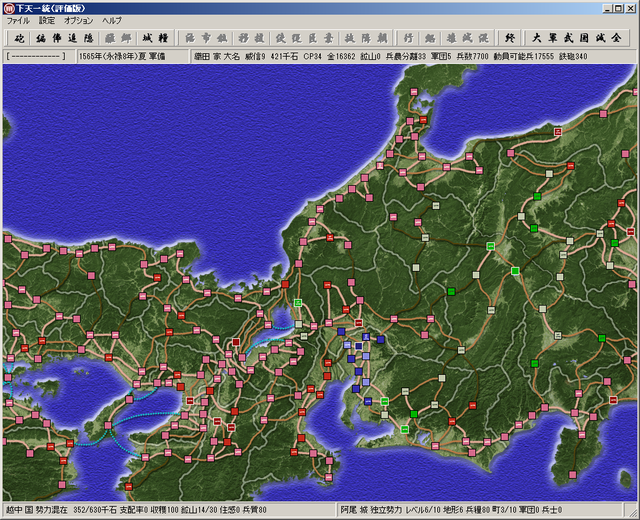Image resolution: width=640 pixels, height=520 pixels.
Task: Open the ヘルプ menu
Action: coord(112,20)
